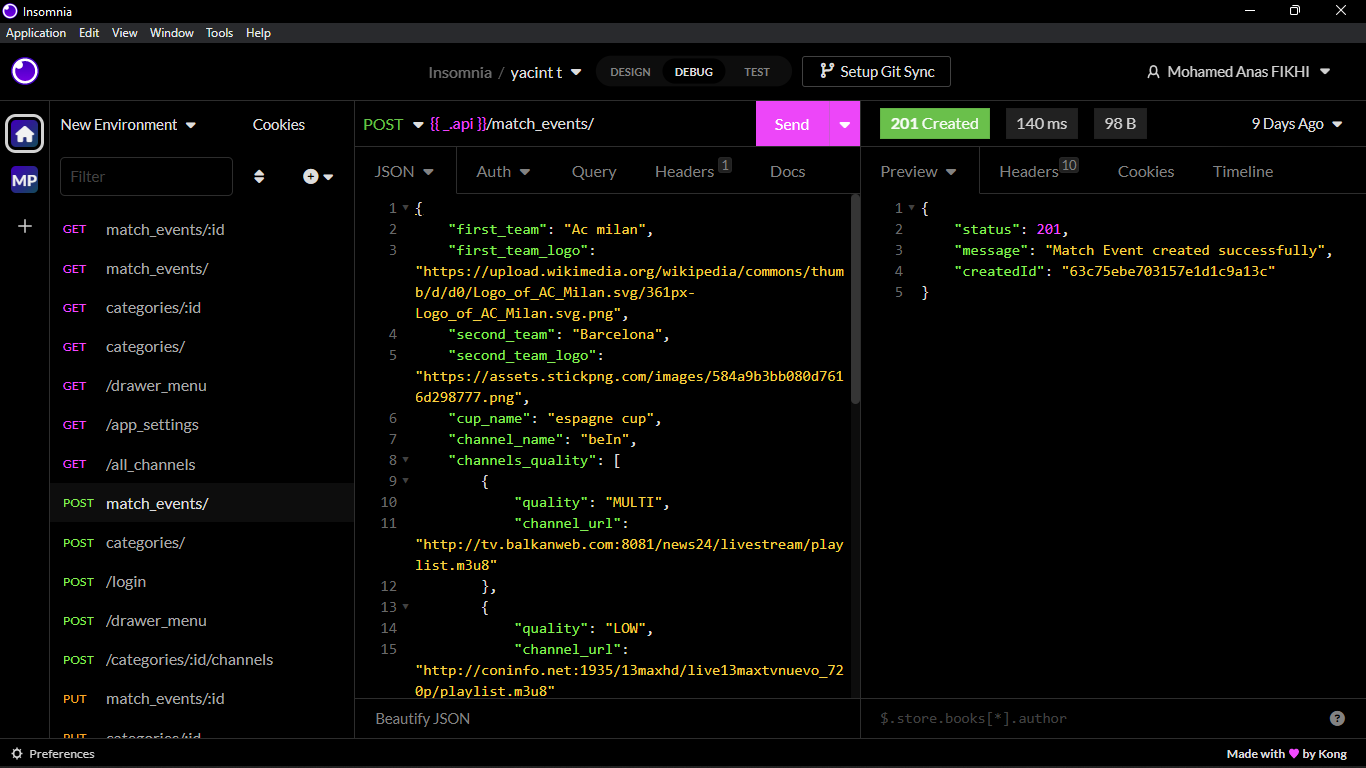The height and width of the screenshot is (768, 1366).
Task: Open Mohamed Anas FIKHI account dropdown
Action: pyautogui.click(x=1238, y=72)
